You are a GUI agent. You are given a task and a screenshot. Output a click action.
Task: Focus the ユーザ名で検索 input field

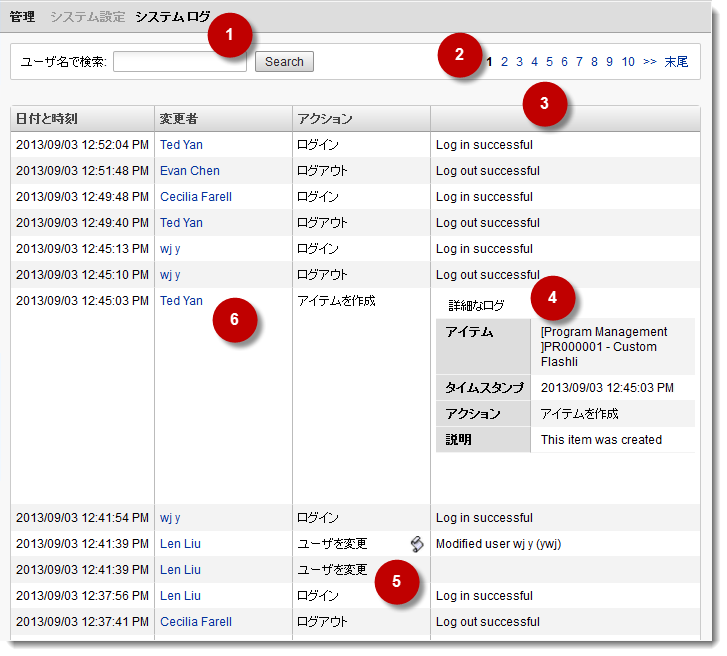(x=180, y=62)
